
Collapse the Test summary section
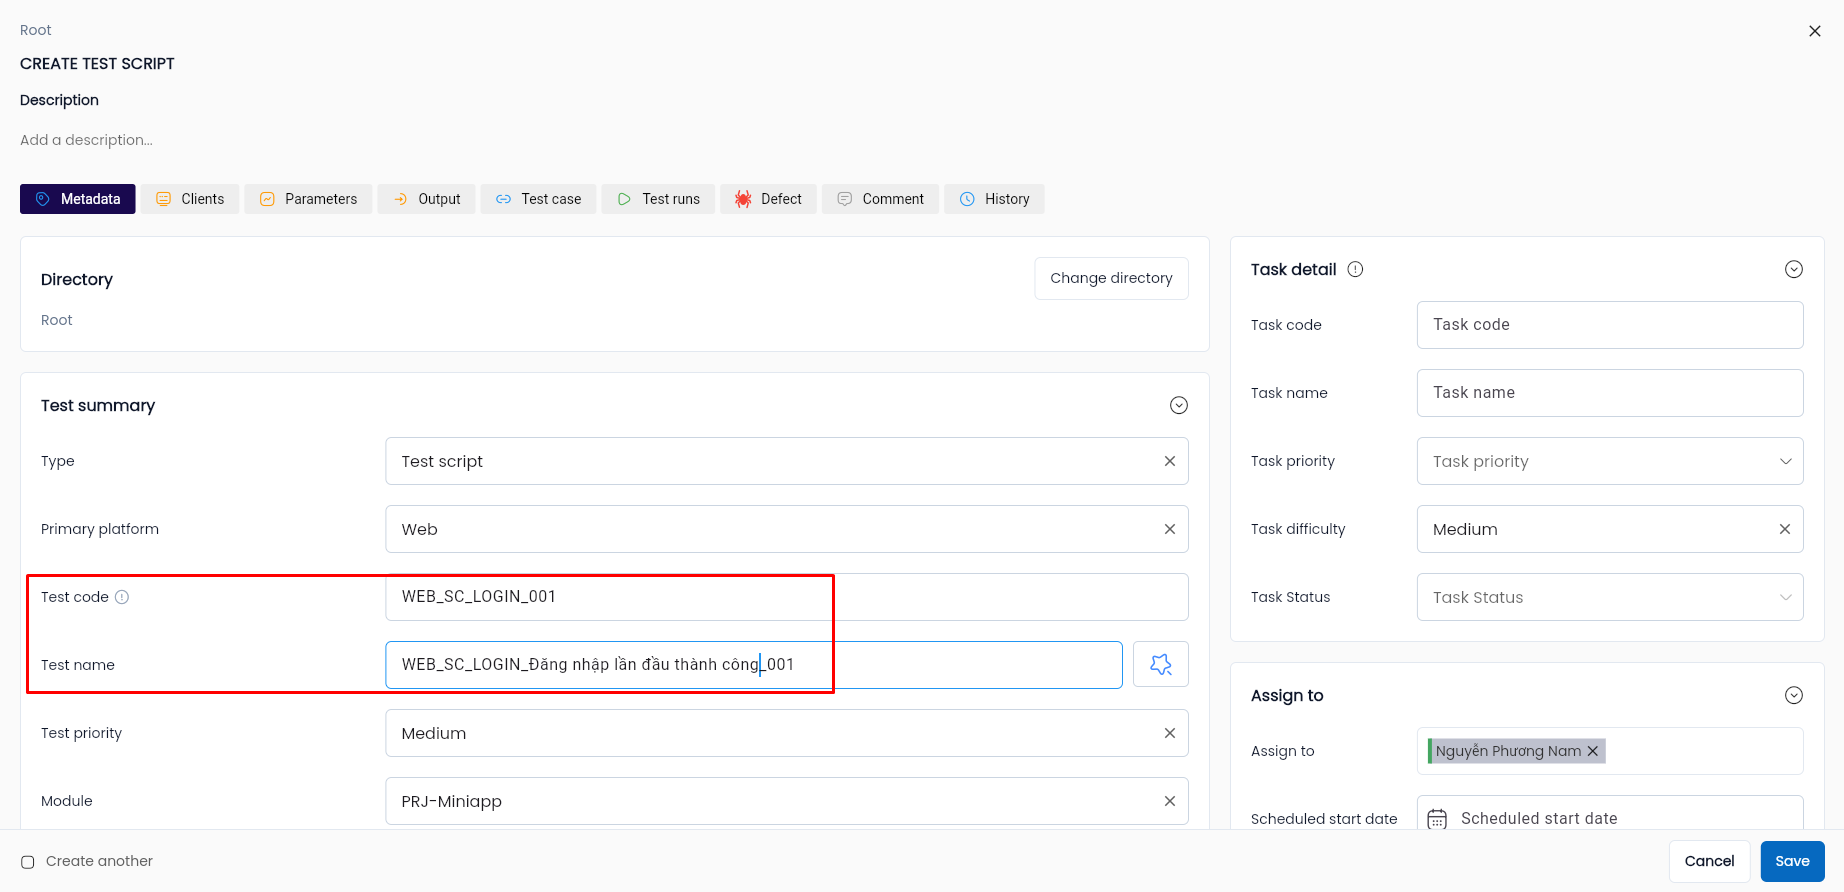1179,405
